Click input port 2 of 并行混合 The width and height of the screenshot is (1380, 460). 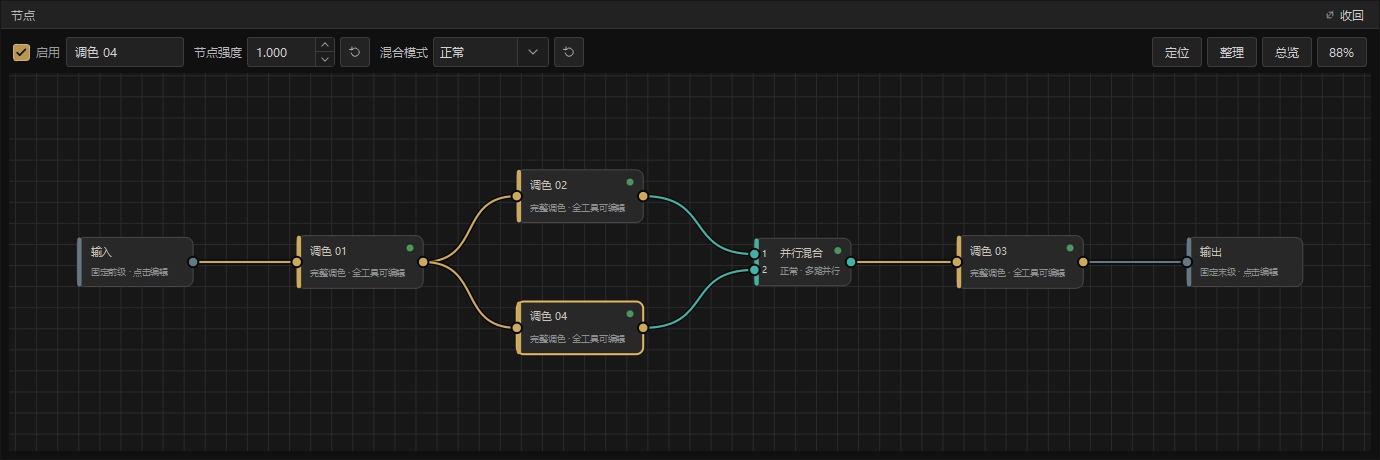[x=755, y=270]
